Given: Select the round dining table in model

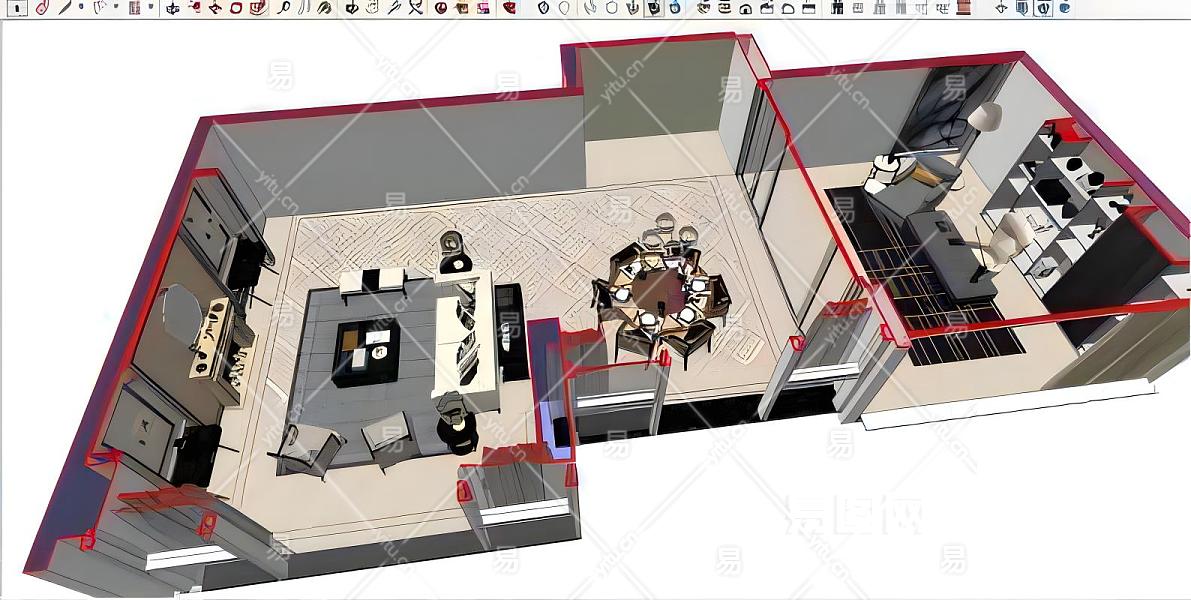Looking at the screenshot, I should click(659, 292).
